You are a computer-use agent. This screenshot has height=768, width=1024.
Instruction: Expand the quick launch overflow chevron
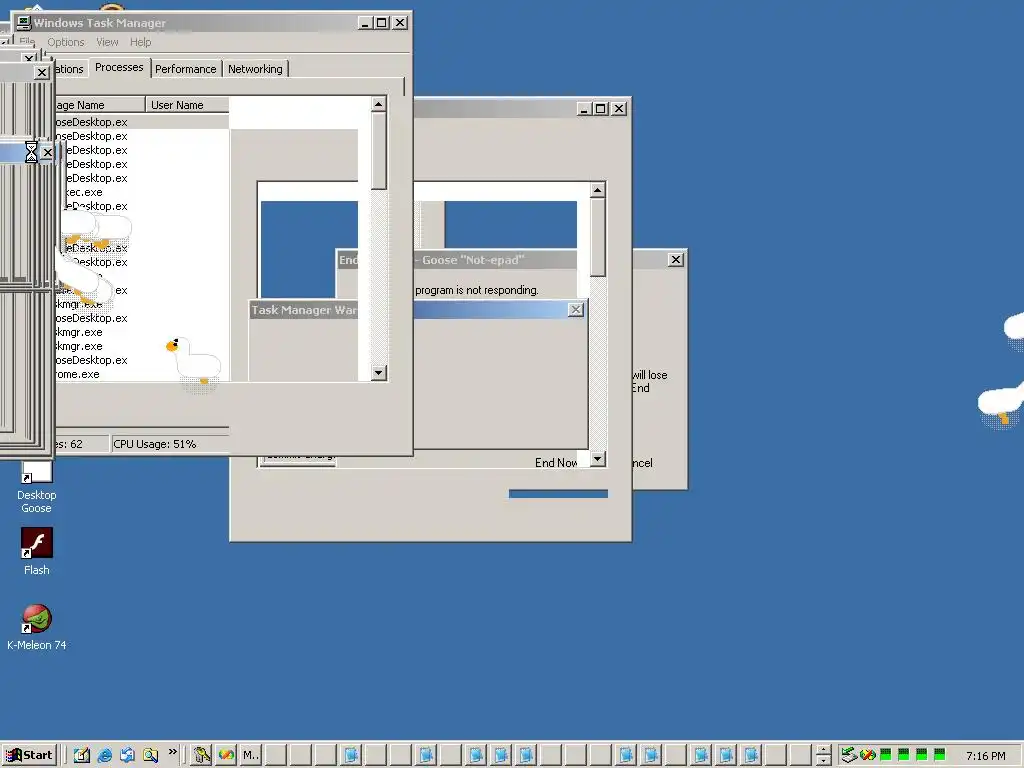tap(172, 752)
